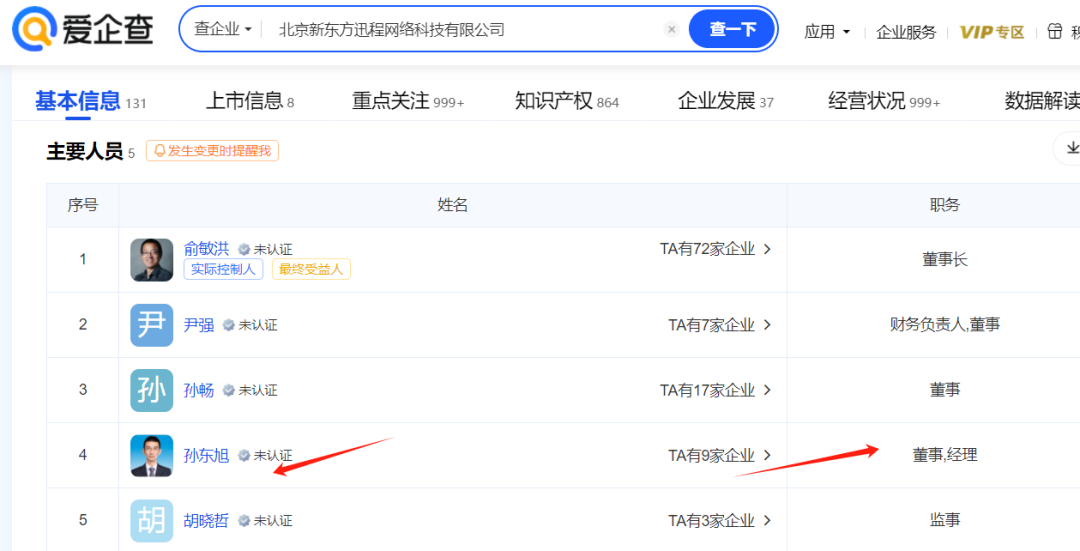Switch to the 基本信息 tab
1080x551 pixels.
(90, 101)
